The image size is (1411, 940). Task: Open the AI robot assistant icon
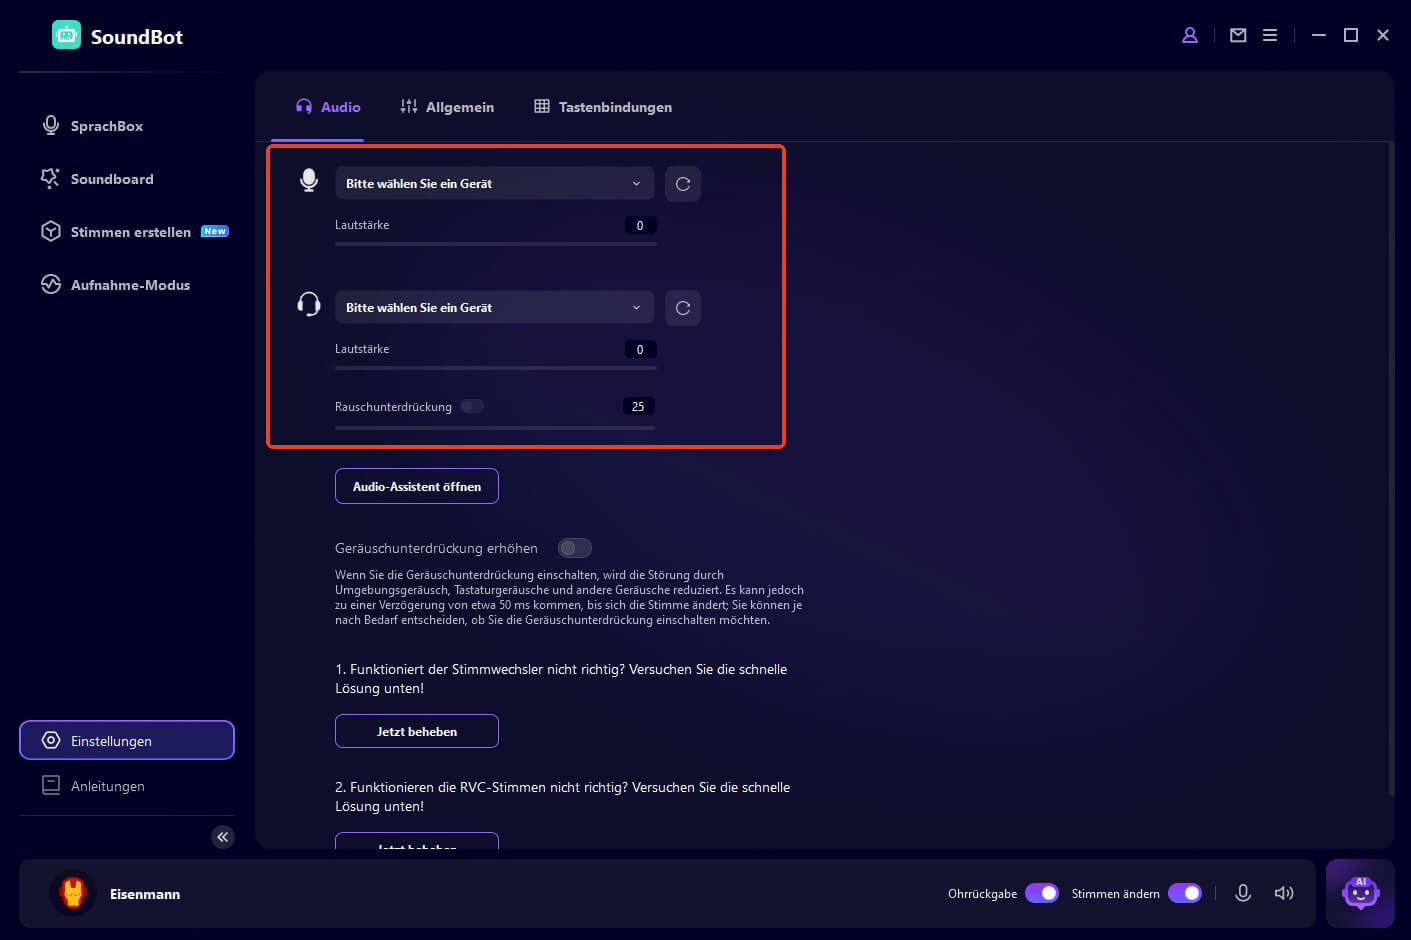tap(1360, 893)
